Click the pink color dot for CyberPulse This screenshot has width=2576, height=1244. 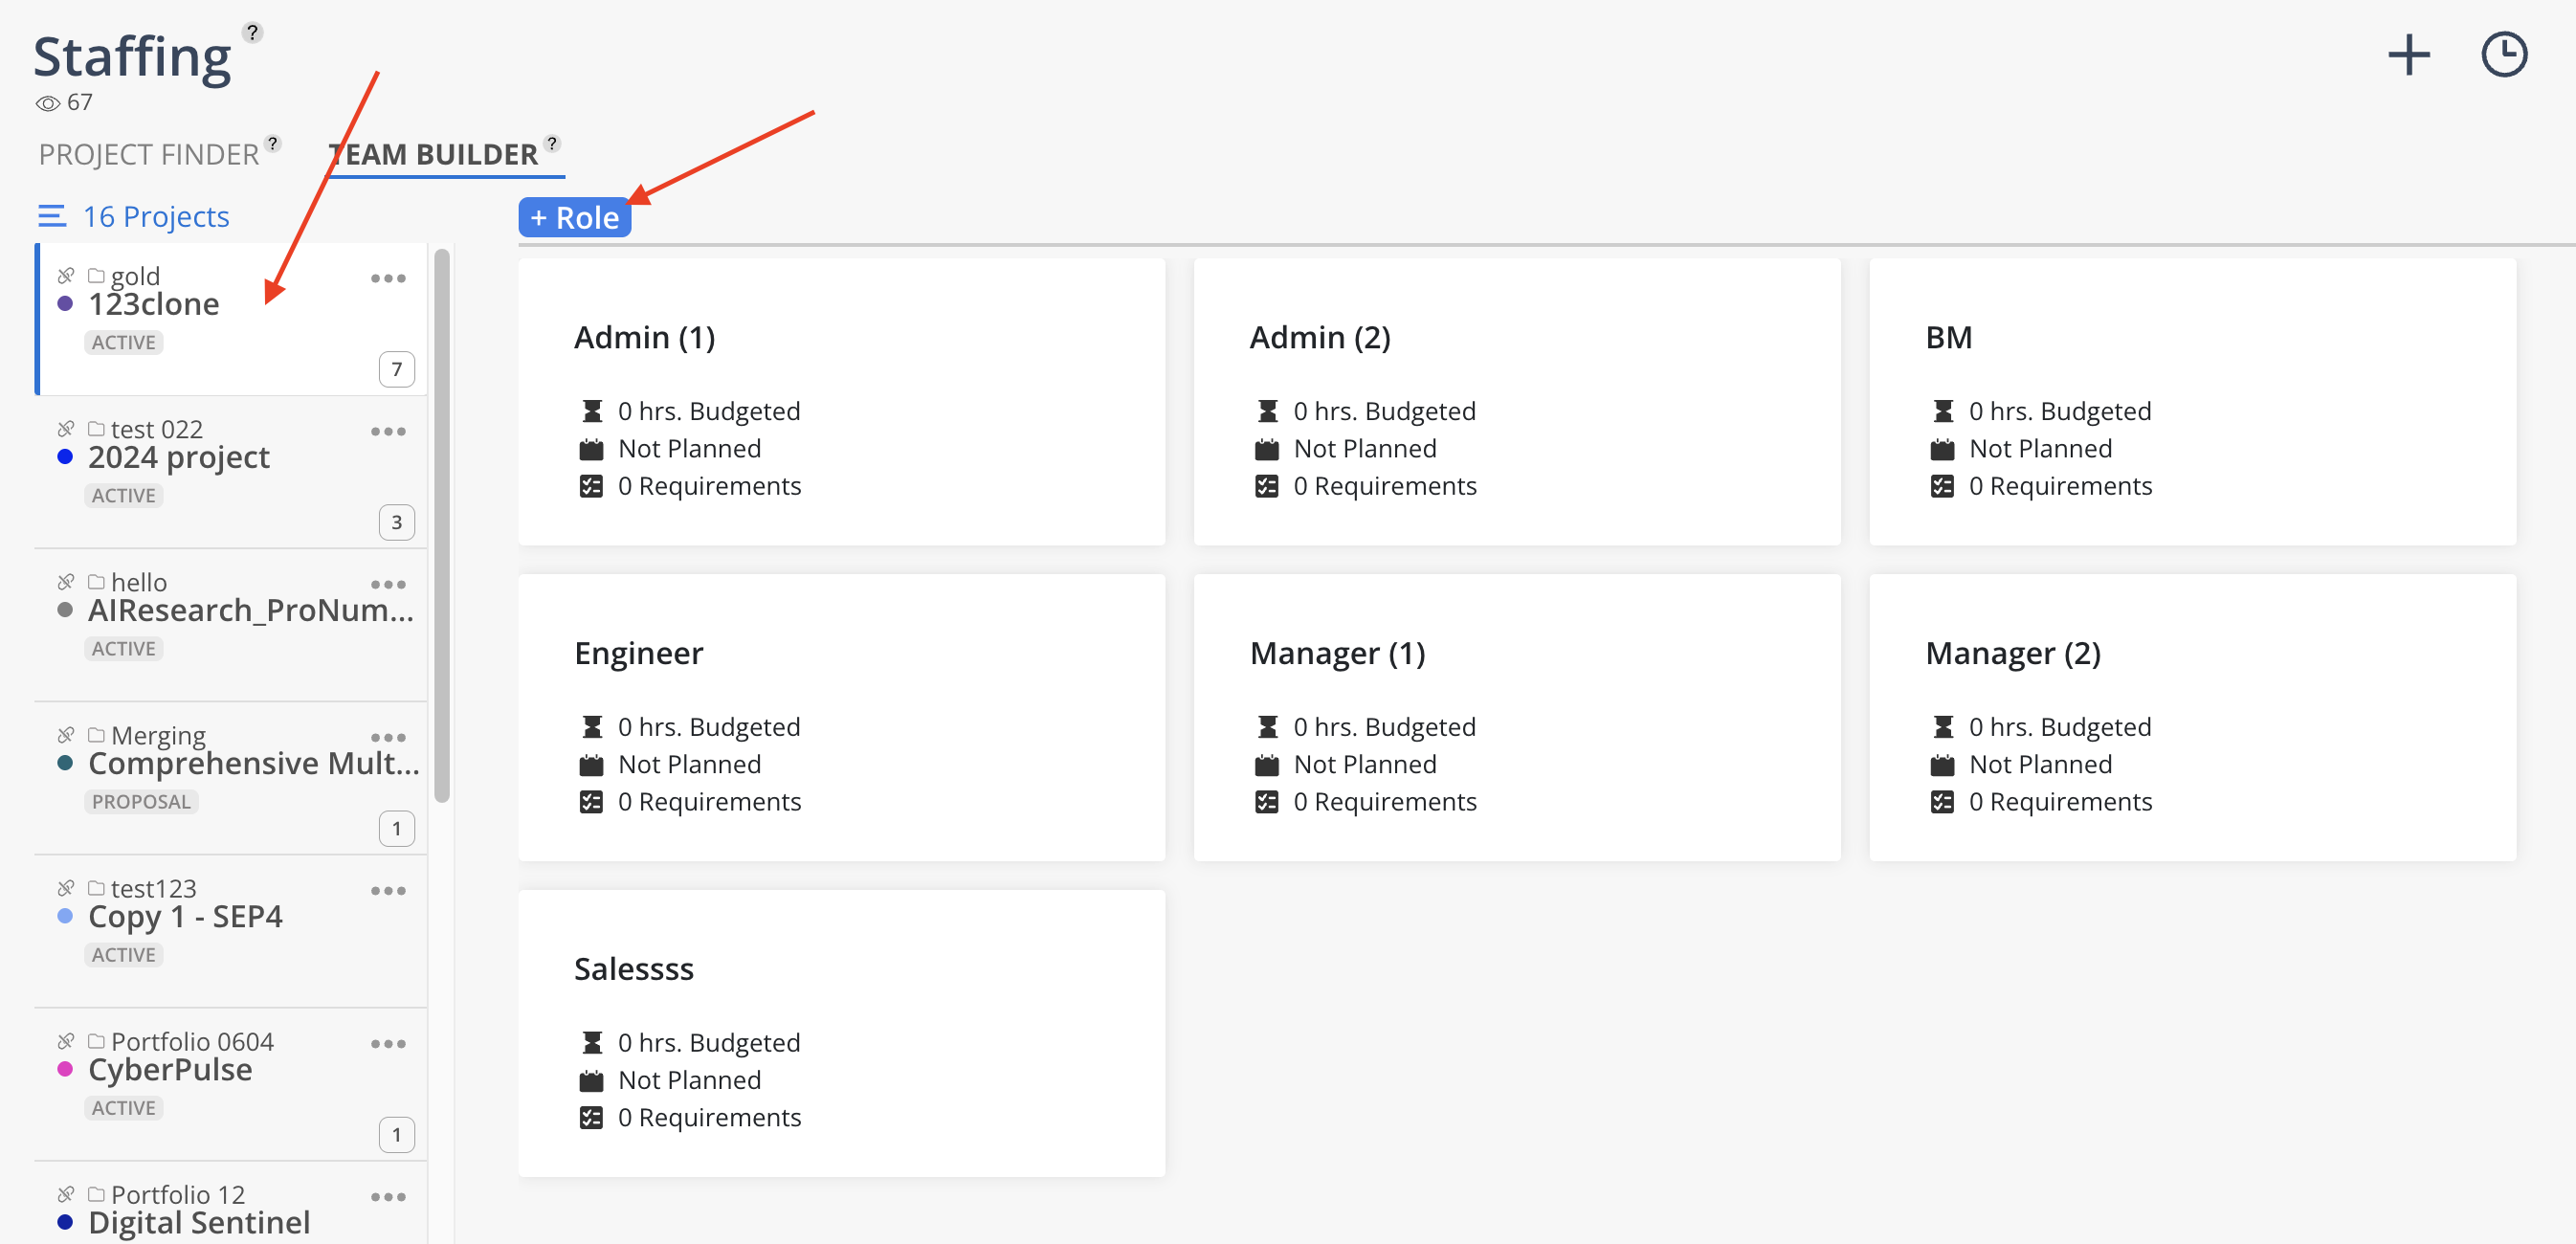click(x=65, y=1069)
